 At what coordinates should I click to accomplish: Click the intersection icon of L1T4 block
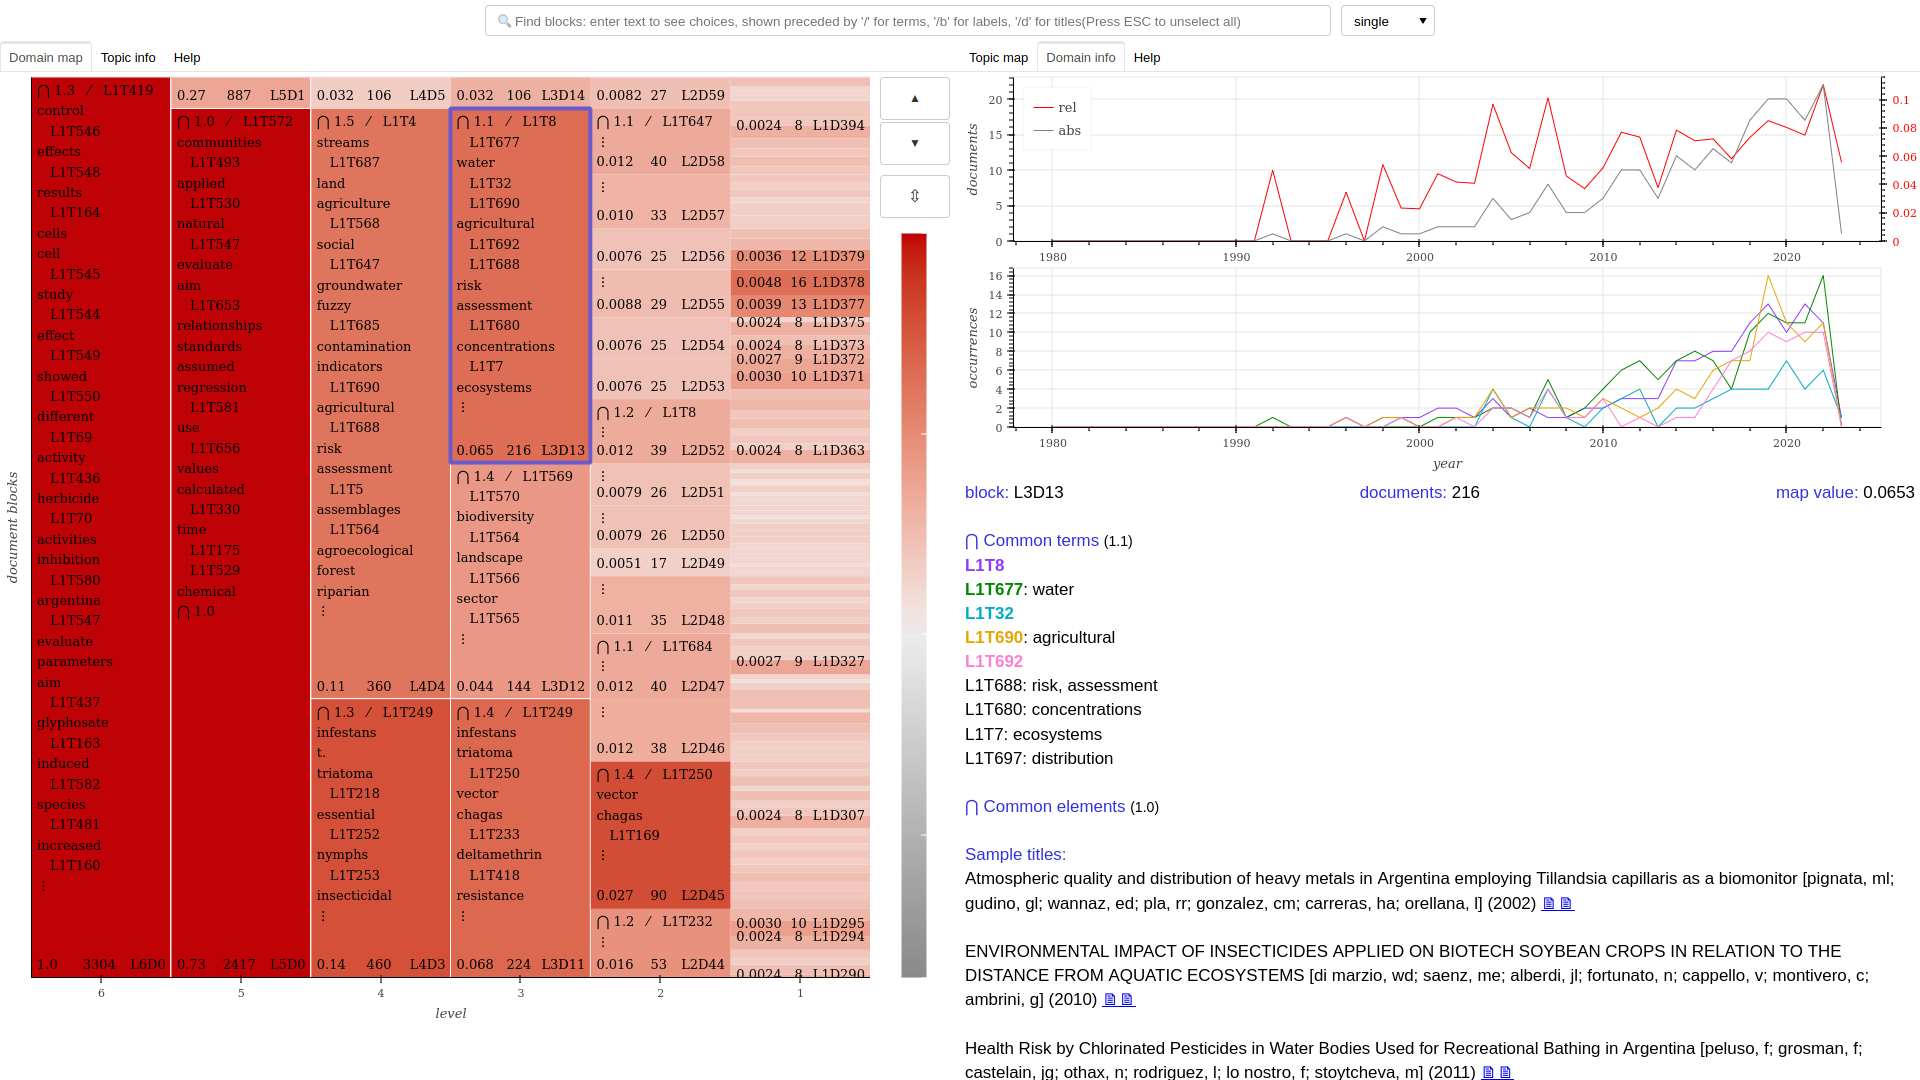tap(323, 122)
